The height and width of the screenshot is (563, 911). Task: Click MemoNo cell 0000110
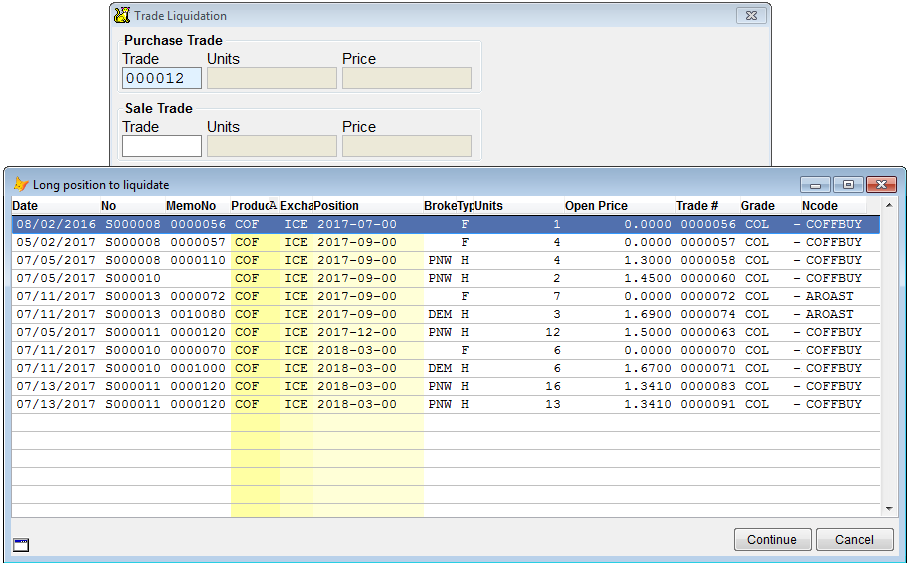(198, 260)
